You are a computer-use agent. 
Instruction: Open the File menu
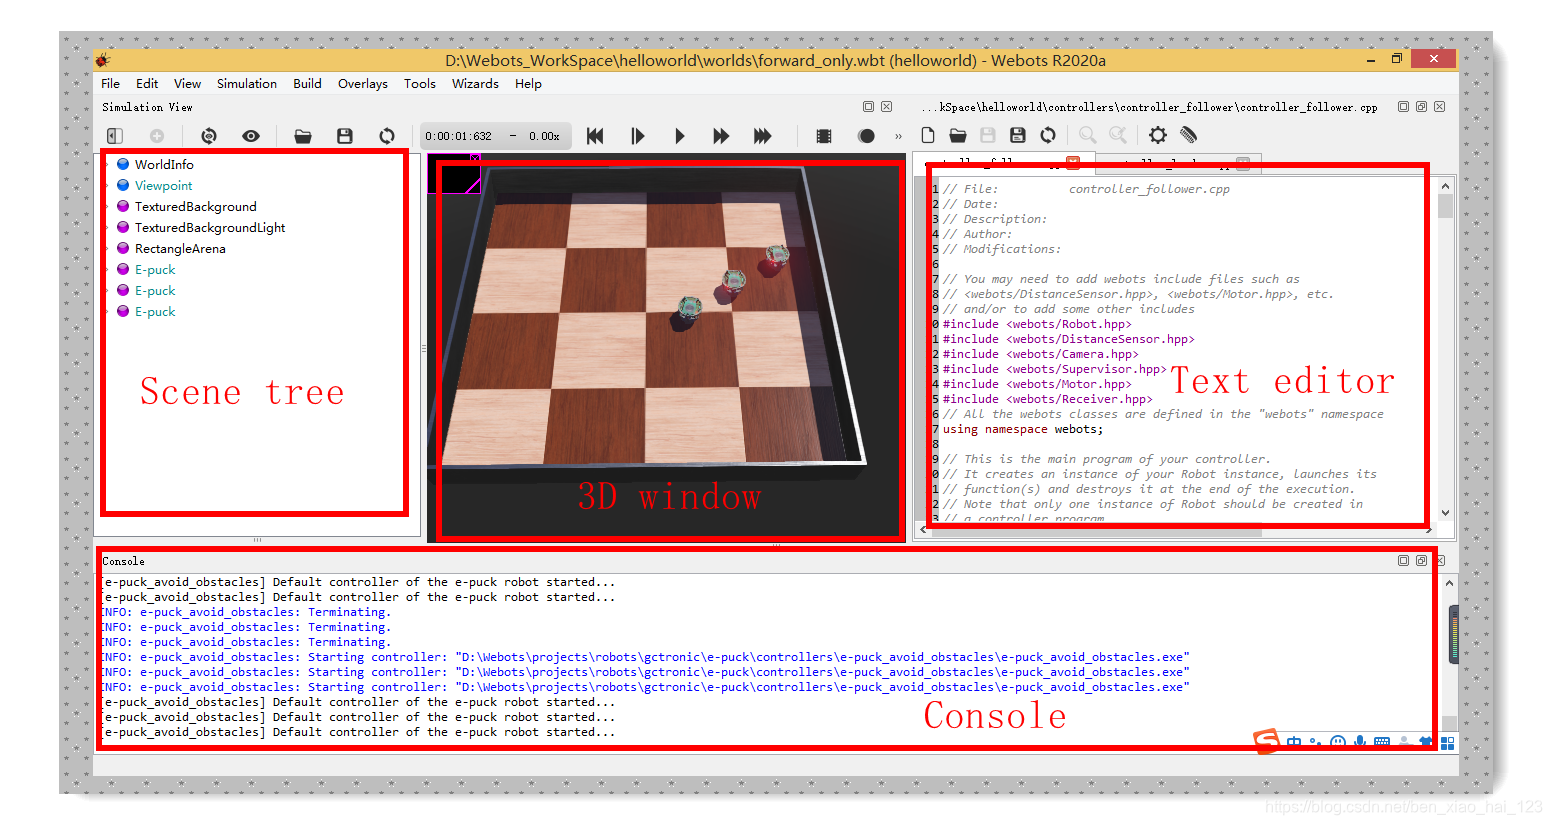click(x=110, y=84)
